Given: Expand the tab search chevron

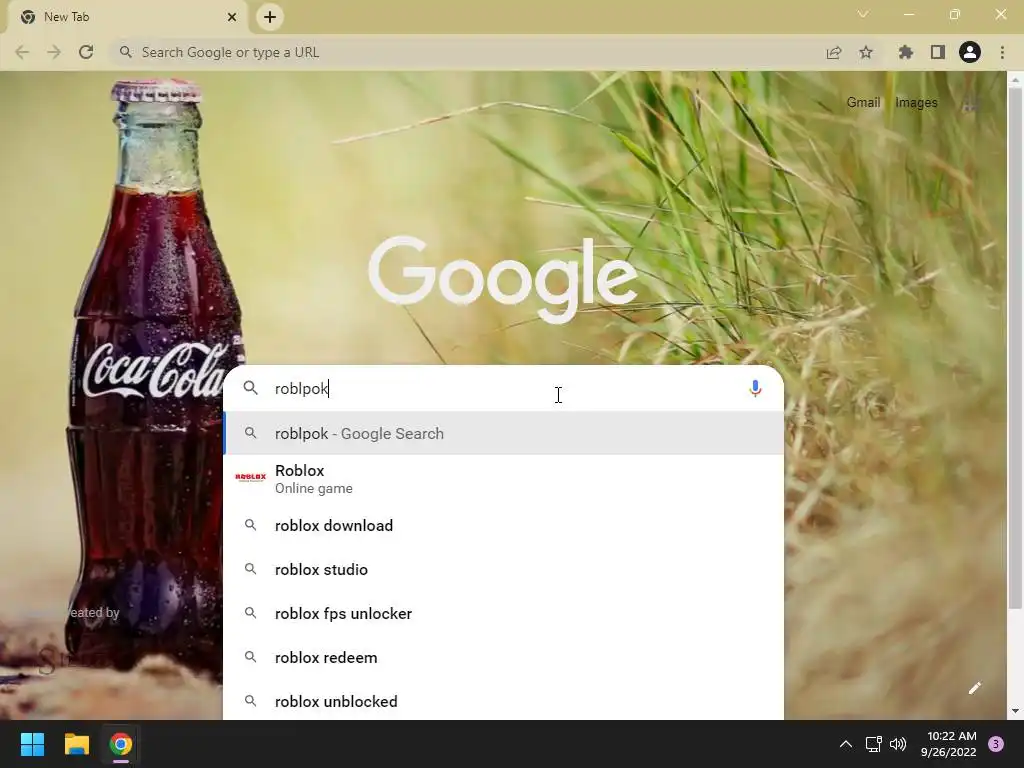Looking at the screenshot, I should [x=863, y=14].
